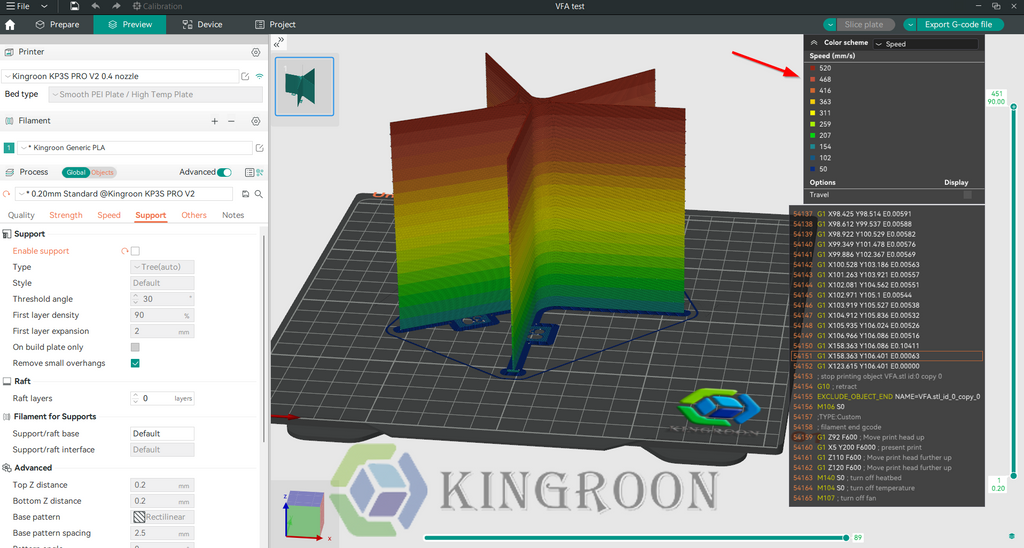Select the plate 1 thumbnail
This screenshot has height=548, width=1024.
304,86
